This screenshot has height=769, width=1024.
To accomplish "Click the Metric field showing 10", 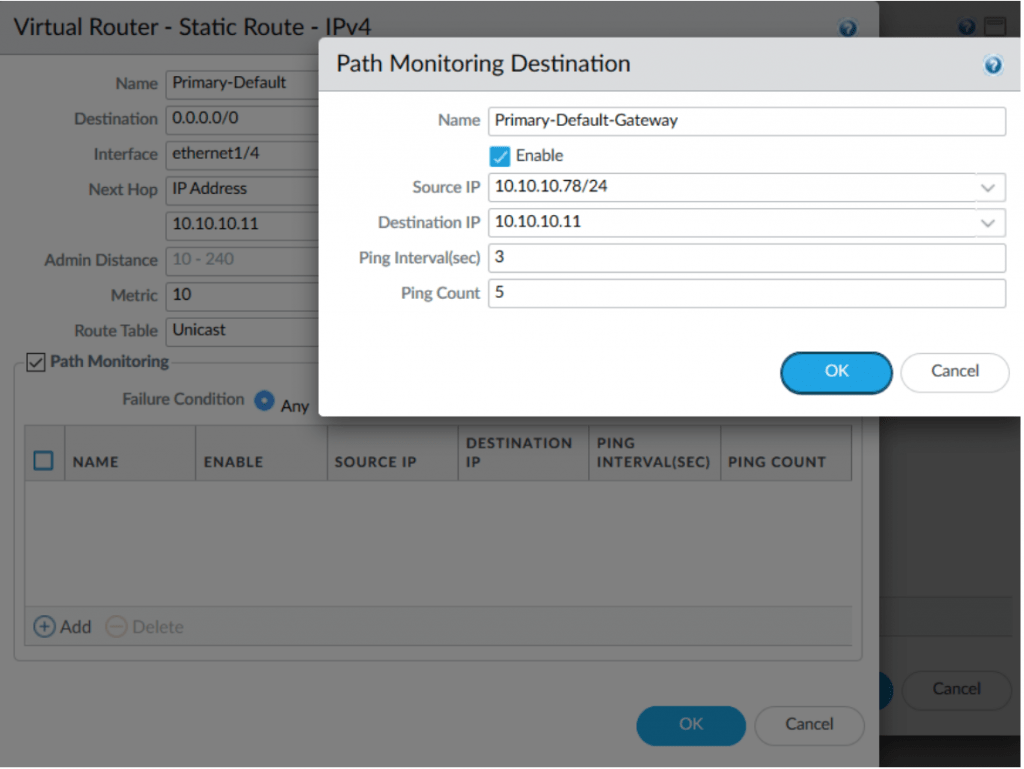I will (242, 295).
